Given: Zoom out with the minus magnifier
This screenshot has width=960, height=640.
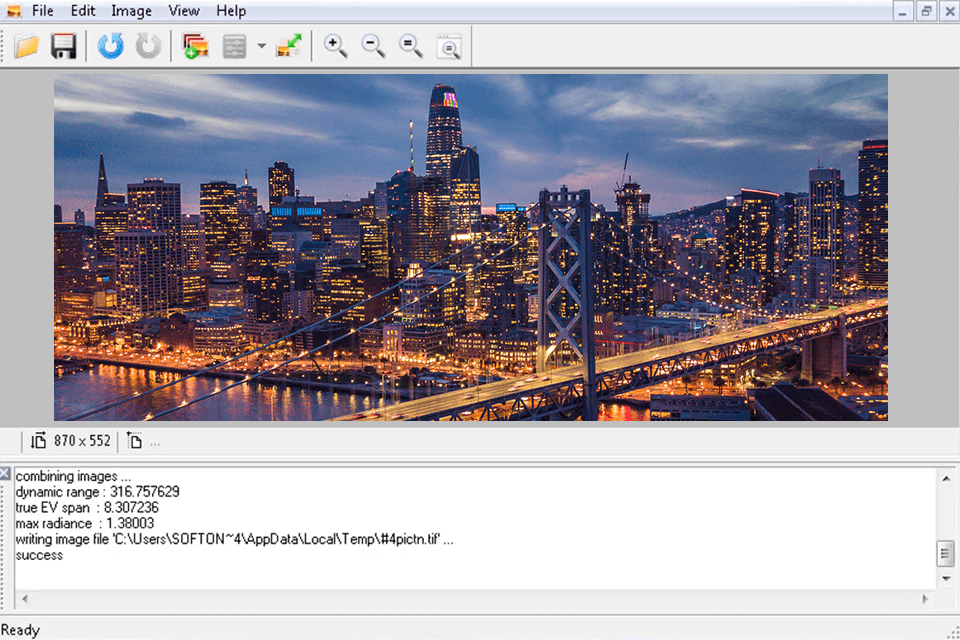Looking at the screenshot, I should pos(373,47).
